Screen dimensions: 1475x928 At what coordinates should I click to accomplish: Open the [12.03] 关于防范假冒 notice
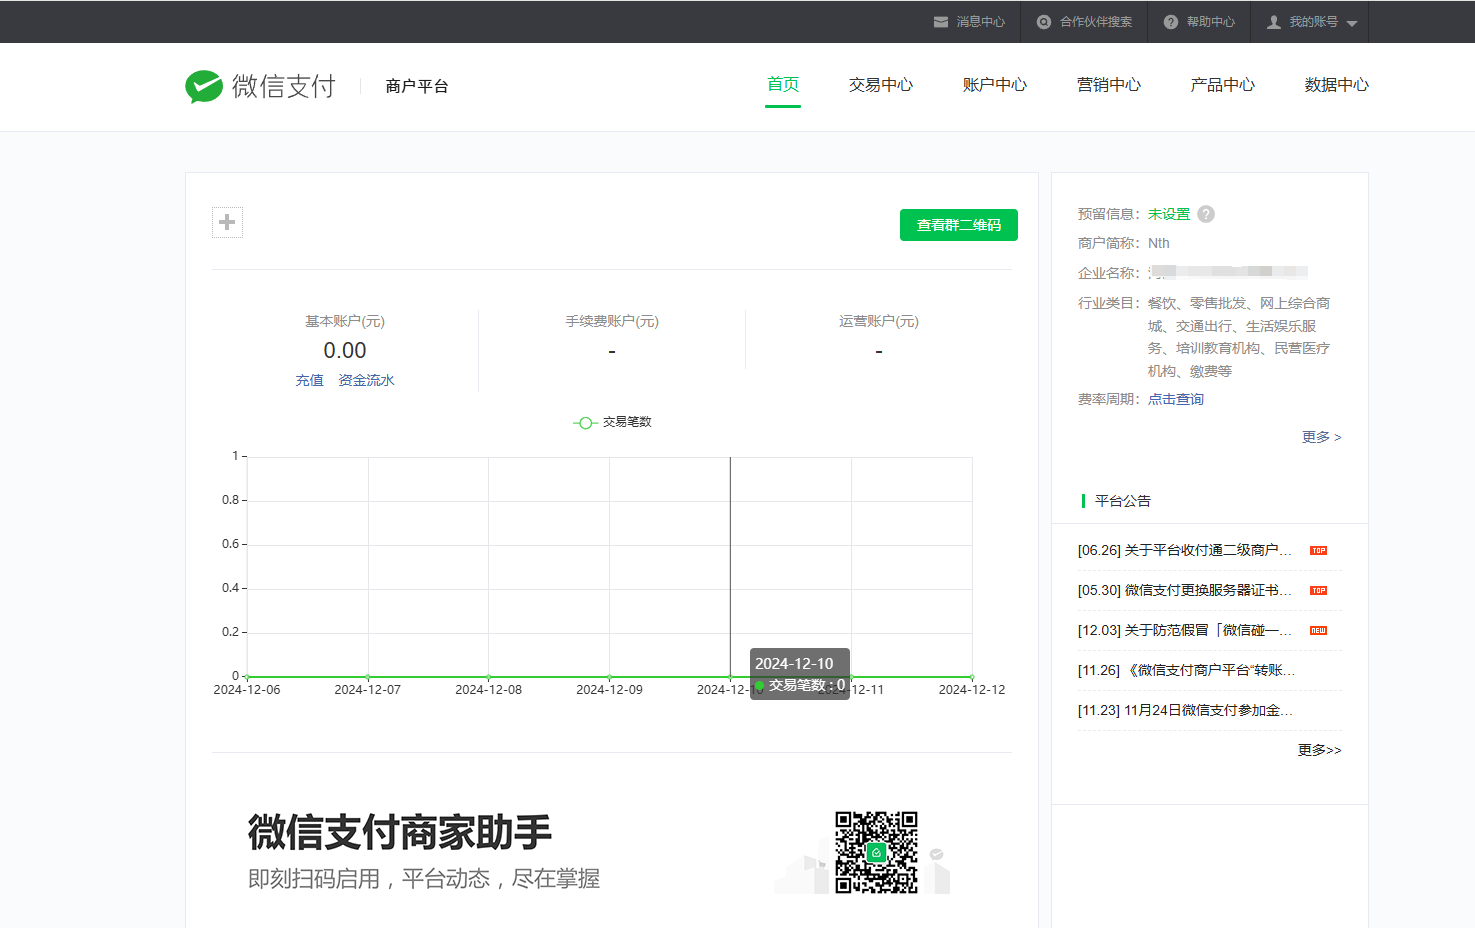pos(1185,631)
